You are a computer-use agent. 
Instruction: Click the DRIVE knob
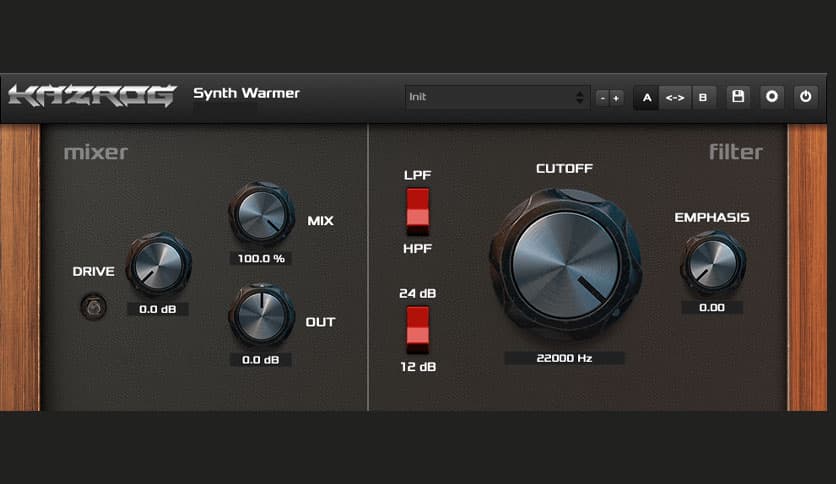coord(158,264)
